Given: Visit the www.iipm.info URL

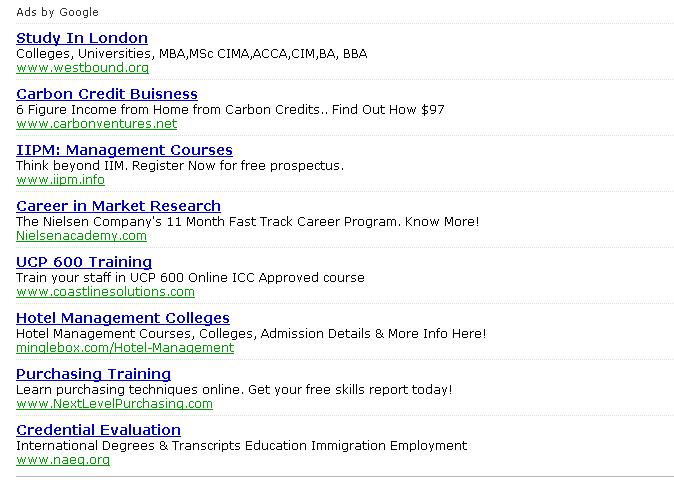Looking at the screenshot, I should point(61,180).
